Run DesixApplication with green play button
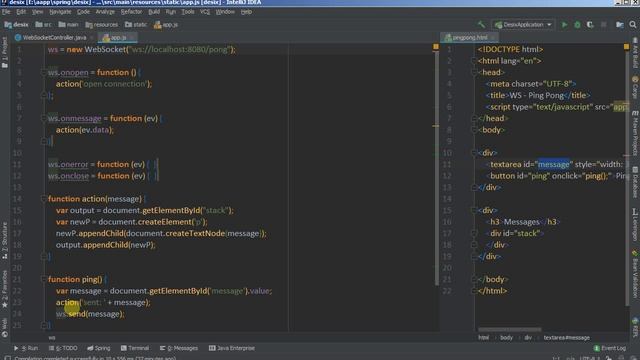Screen dimensions: 640x360 (x=564, y=25)
